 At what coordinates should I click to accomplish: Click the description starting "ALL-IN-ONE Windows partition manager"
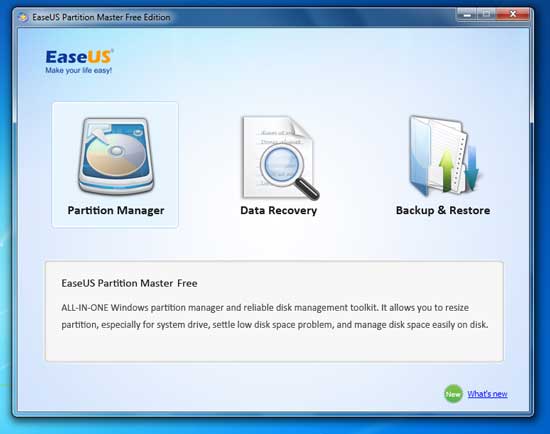[x=275, y=316]
